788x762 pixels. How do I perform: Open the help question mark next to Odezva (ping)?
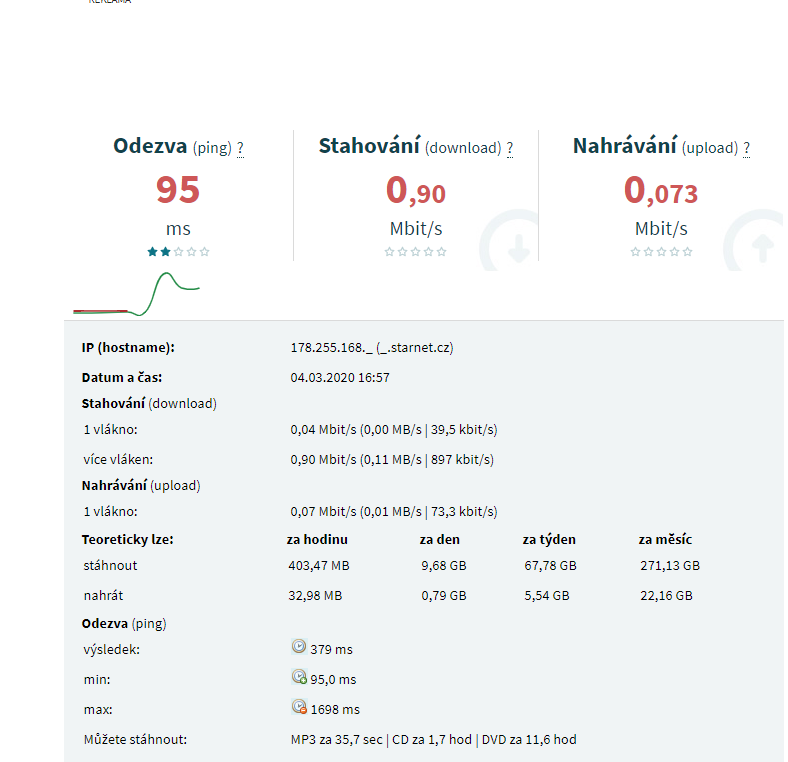[x=240, y=148]
